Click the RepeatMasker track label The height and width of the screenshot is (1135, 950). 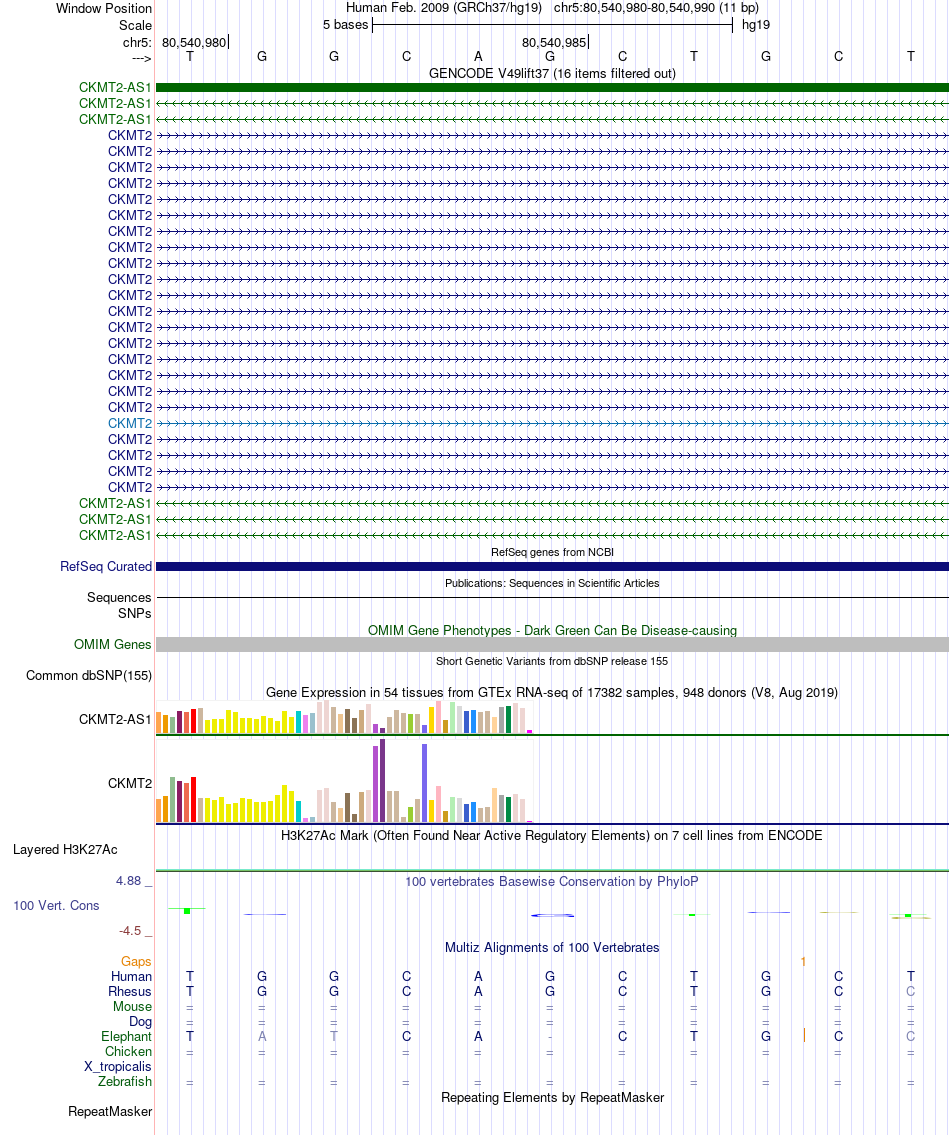coord(110,1112)
